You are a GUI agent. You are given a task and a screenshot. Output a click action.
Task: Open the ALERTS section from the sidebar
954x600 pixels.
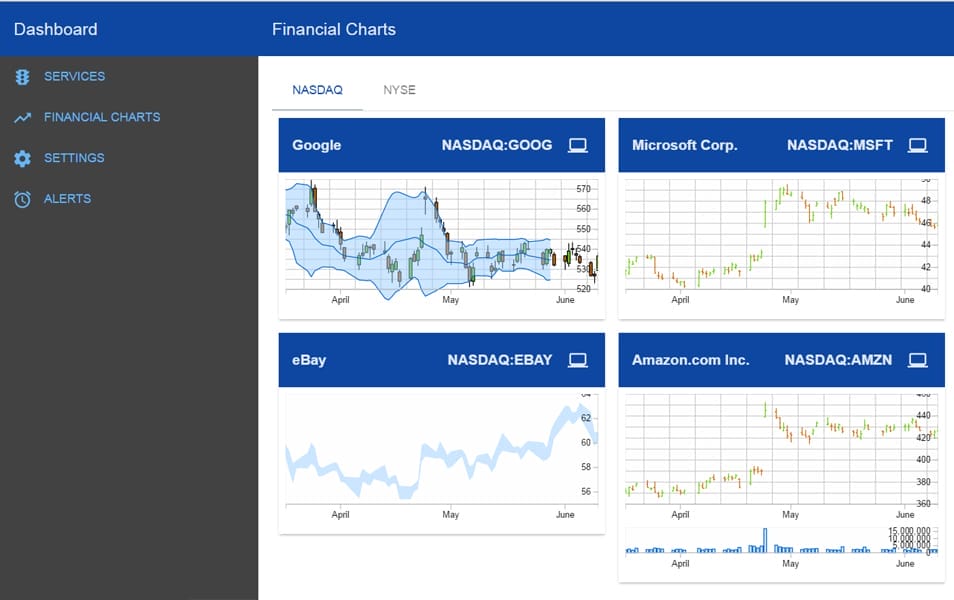(68, 199)
